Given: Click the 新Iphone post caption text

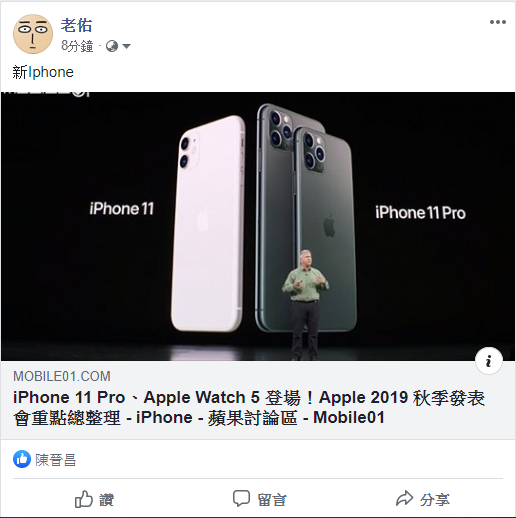Looking at the screenshot, I should coord(43,72).
